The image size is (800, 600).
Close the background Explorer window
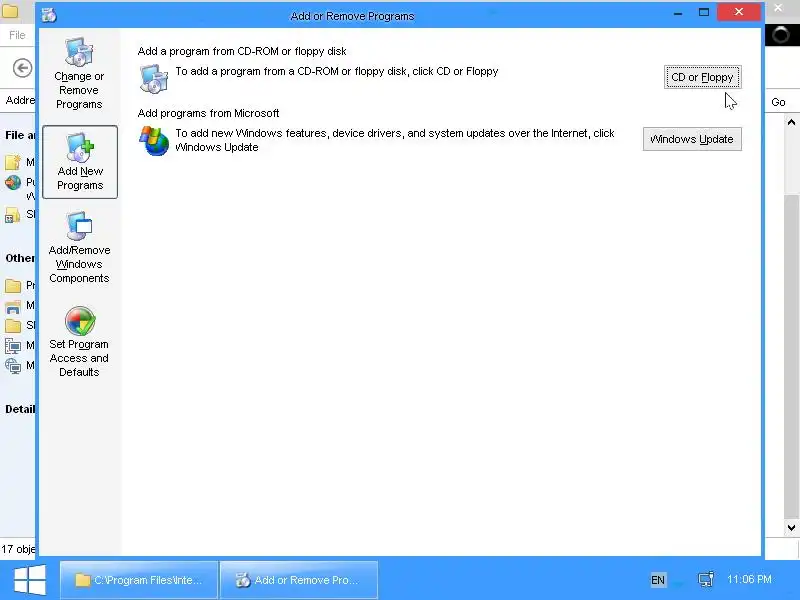click(778, 8)
